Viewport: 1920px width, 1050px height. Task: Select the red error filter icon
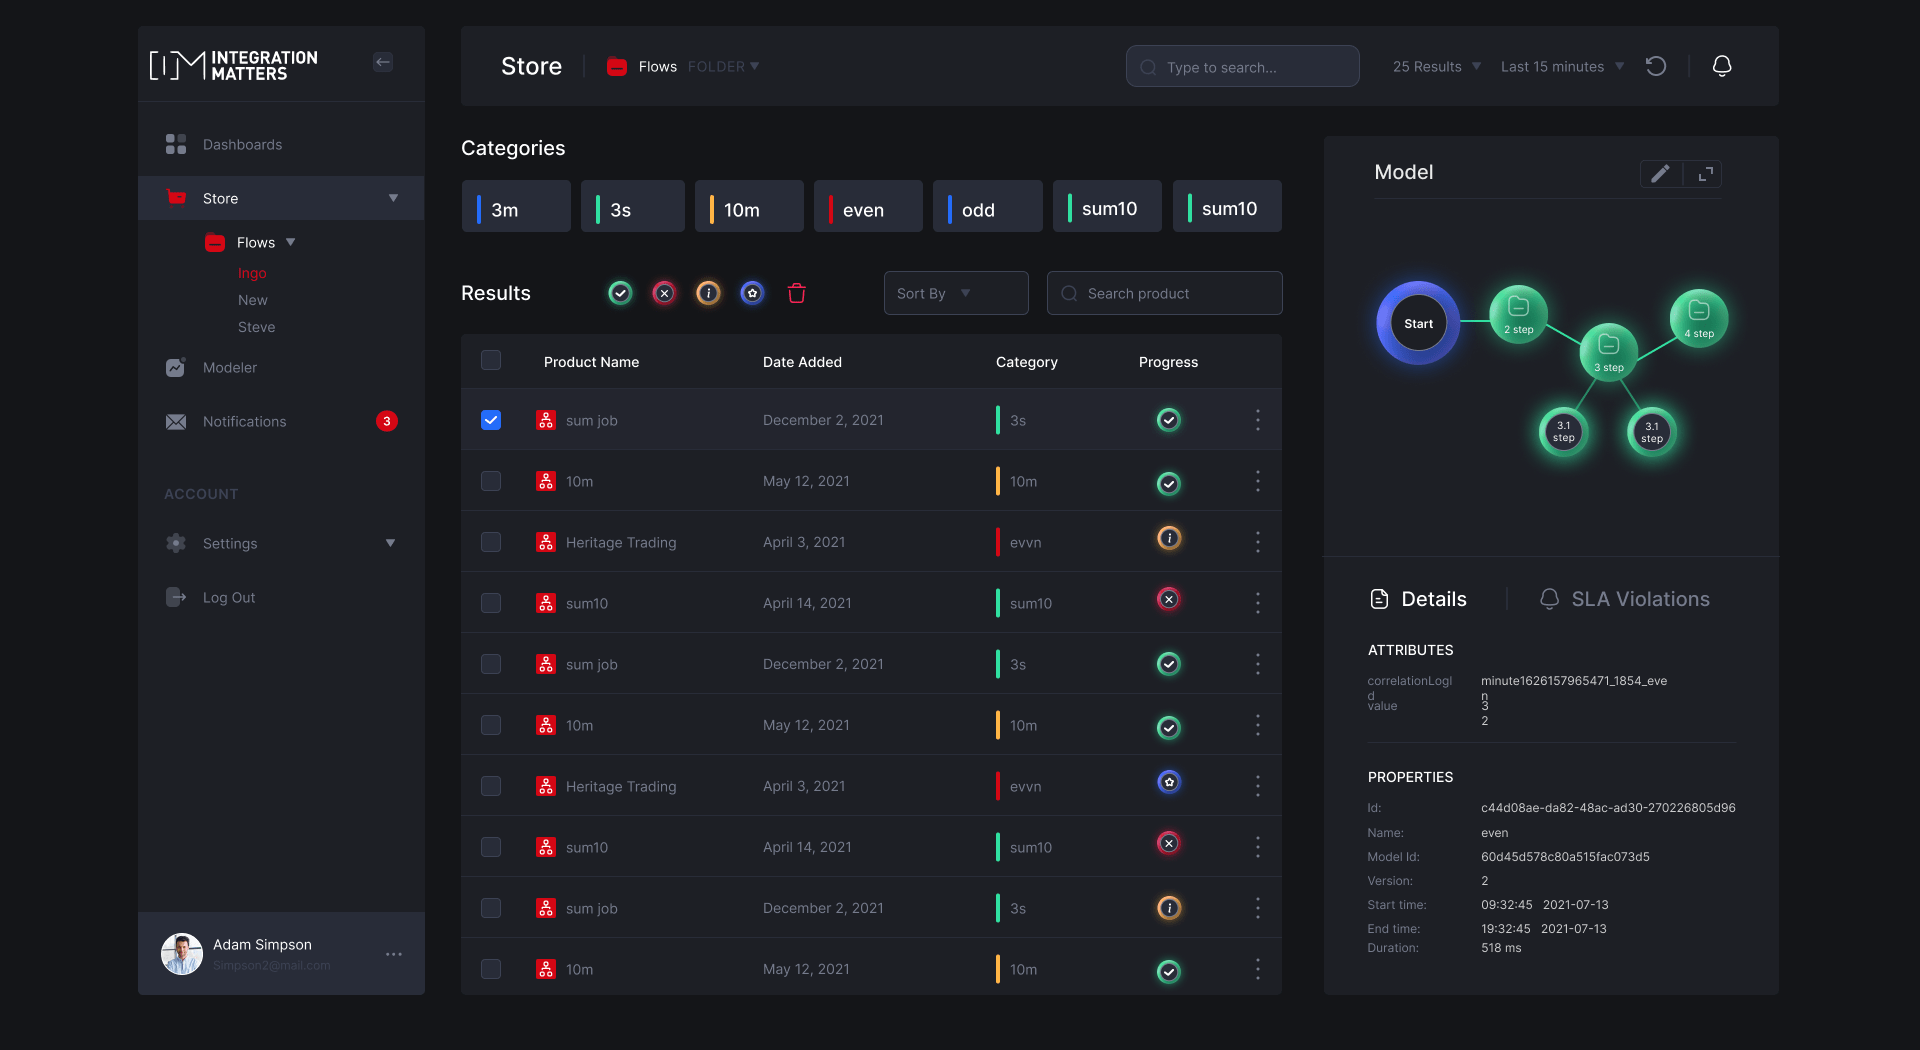click(x=664, y=293)
